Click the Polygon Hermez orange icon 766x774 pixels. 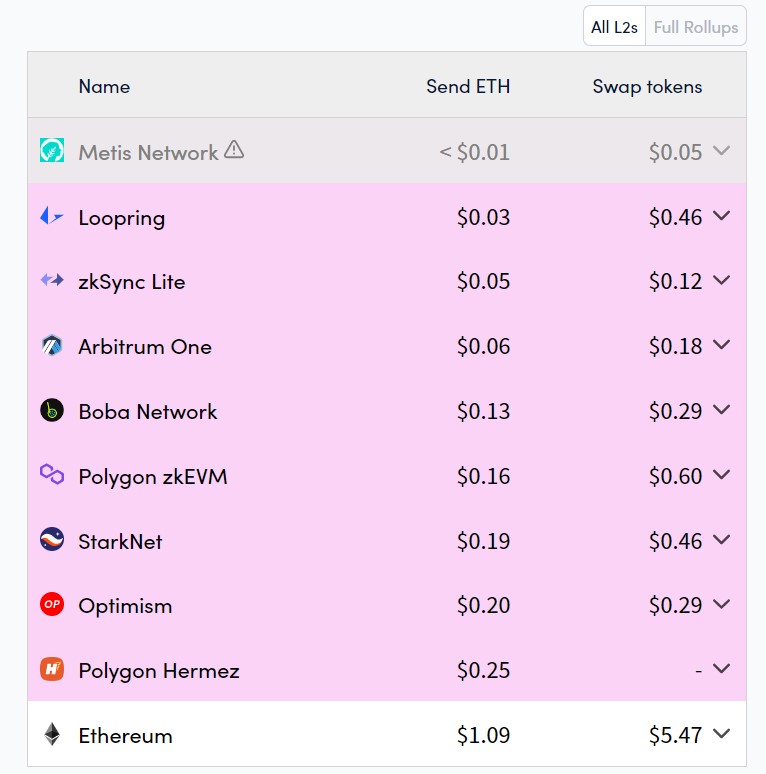[x=52, y=669]
